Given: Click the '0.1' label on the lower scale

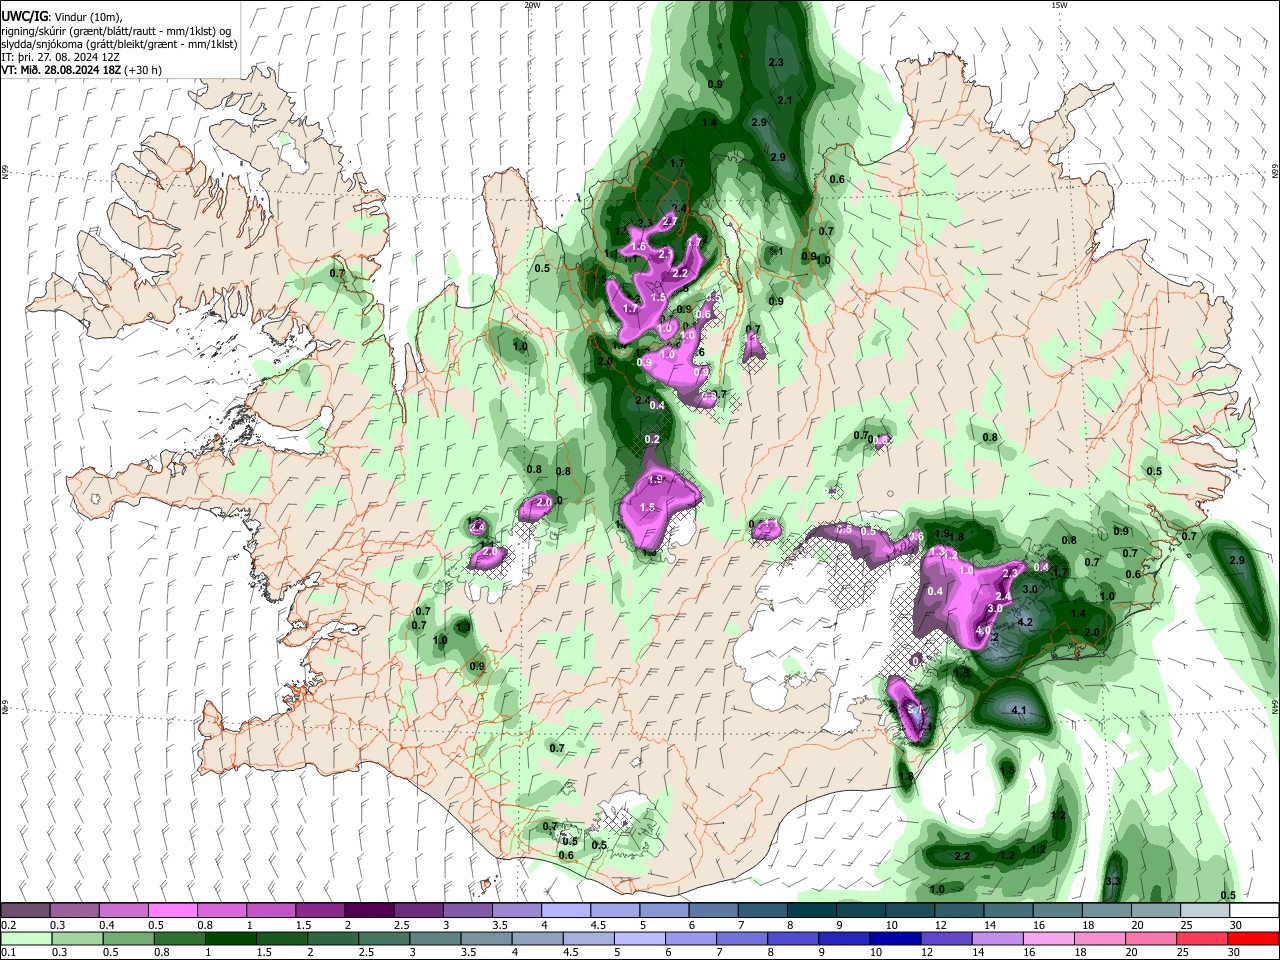Looking at the screenshot, I should [8, 952].
